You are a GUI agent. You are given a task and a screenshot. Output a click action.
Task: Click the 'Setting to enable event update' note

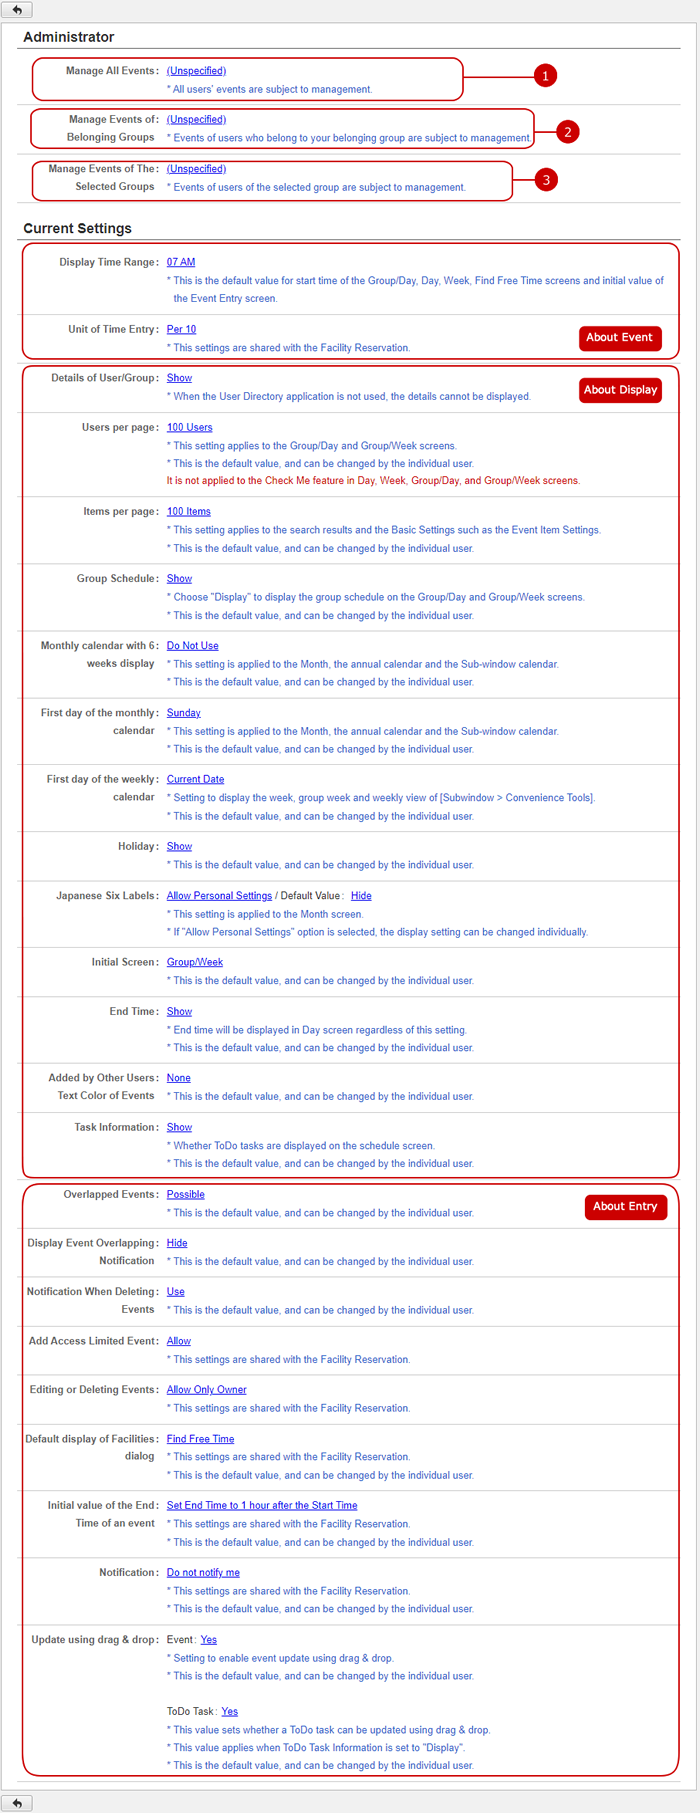280,1658
